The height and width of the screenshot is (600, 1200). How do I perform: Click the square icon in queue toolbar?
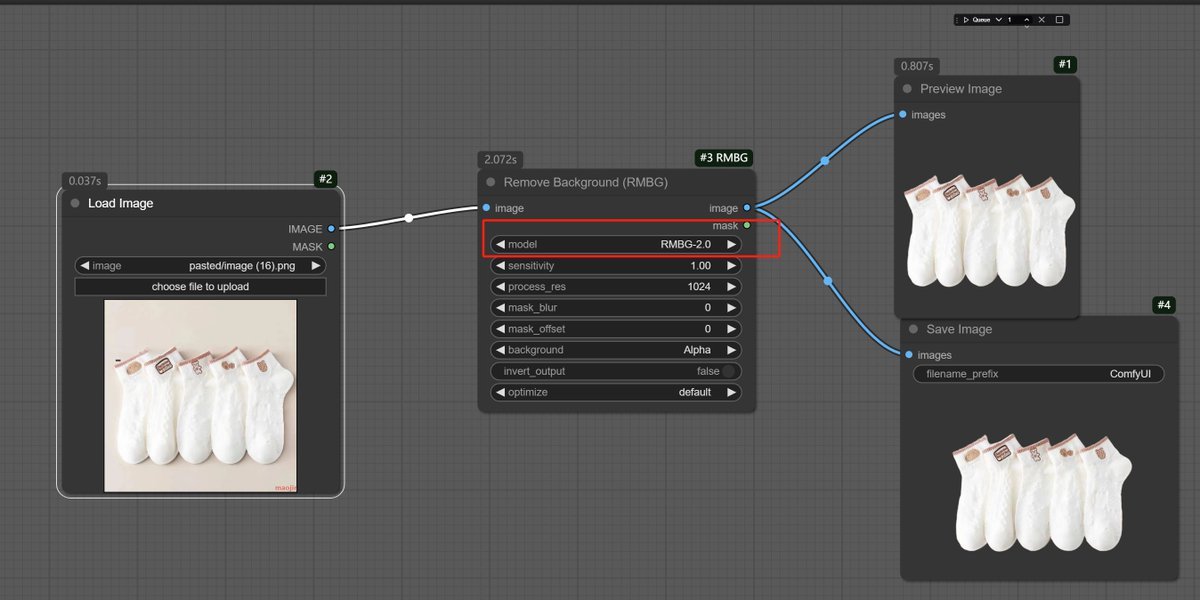tap(1059, 19)
